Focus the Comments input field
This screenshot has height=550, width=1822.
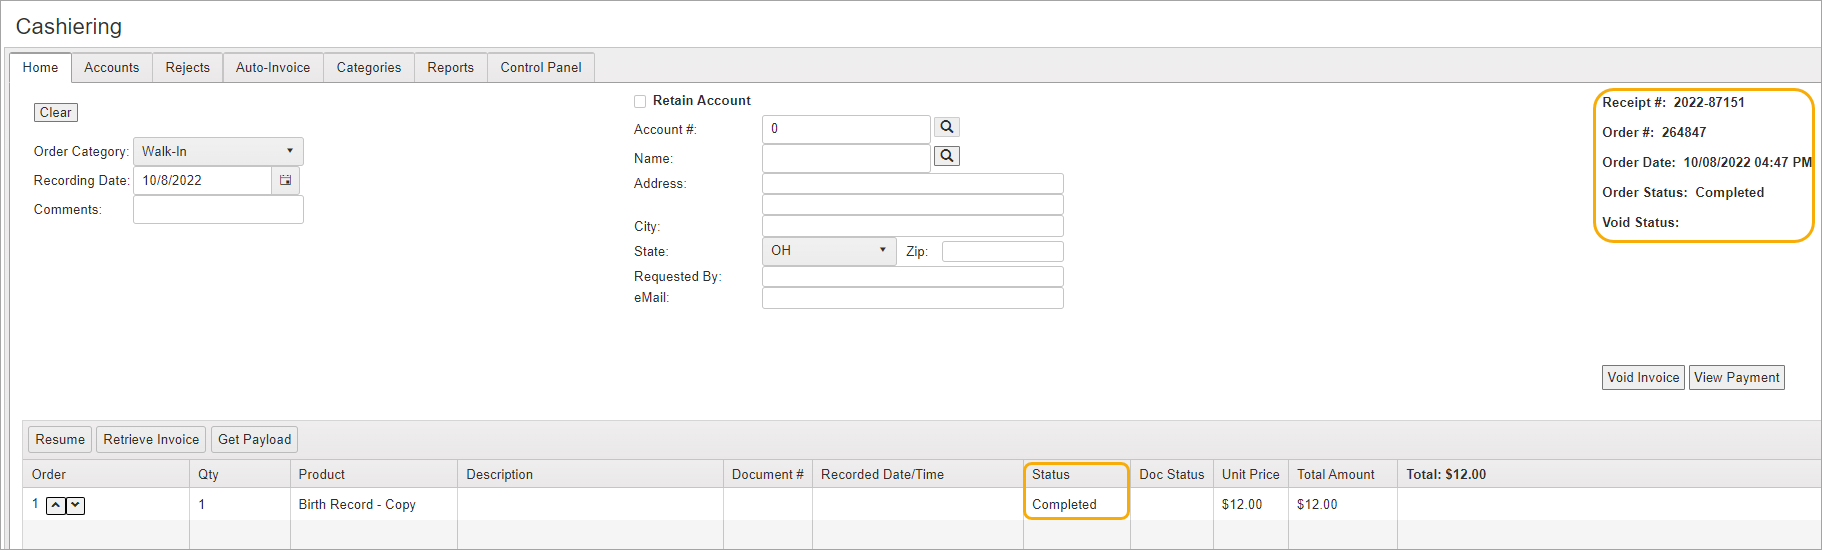[218, 210]
